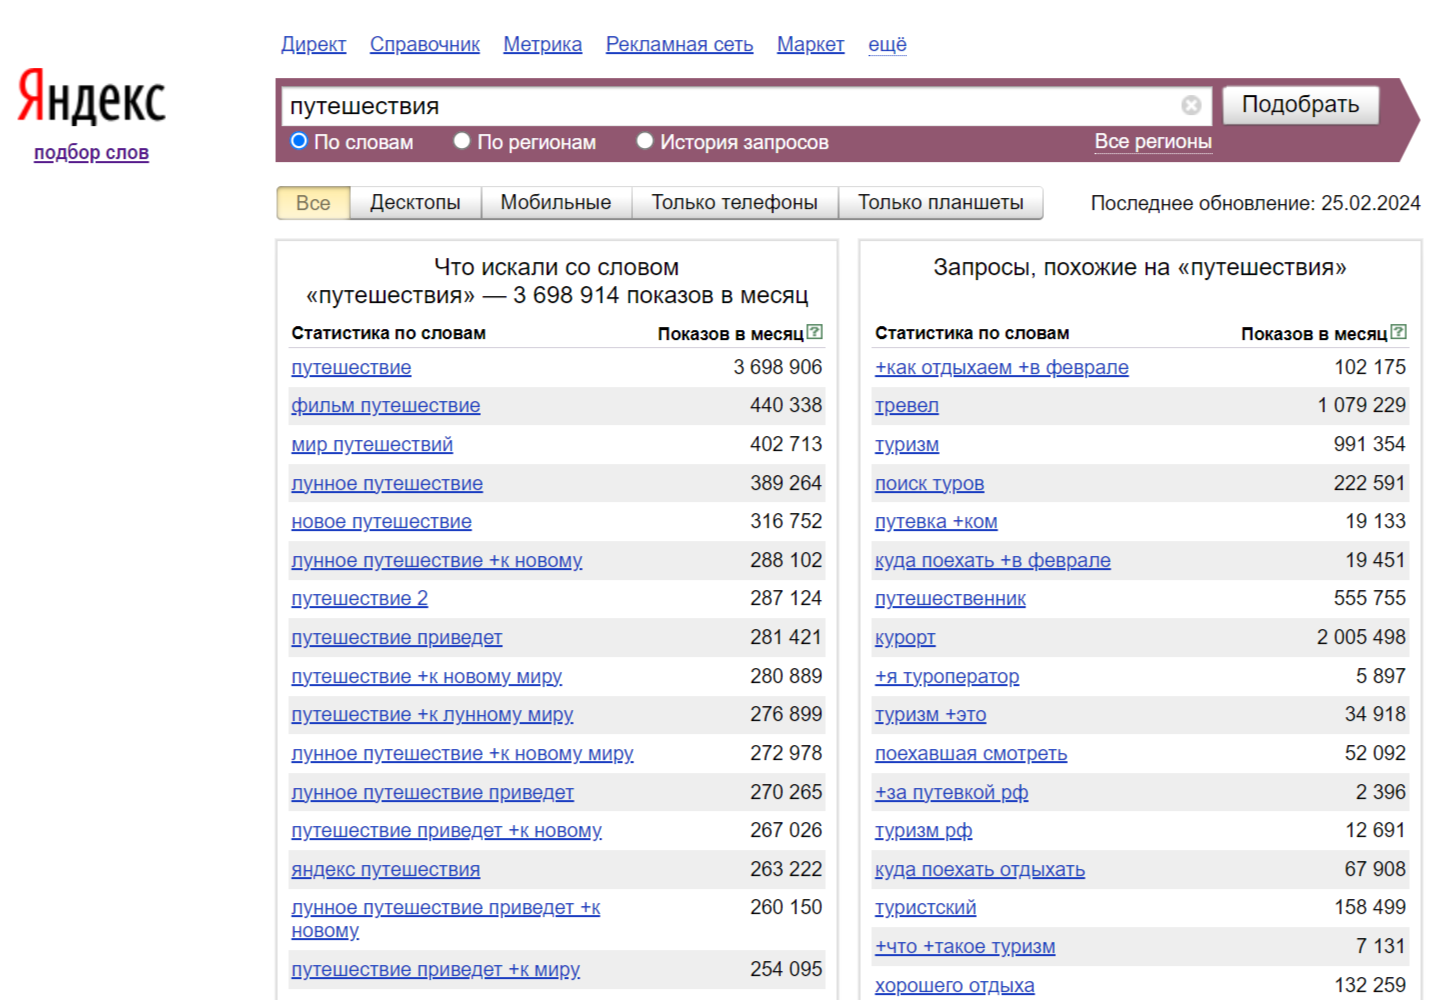This screenshot has height=1000, width=1444.
Task: Open the similar query "+за путевкой рф"
Action: point(952,793)
